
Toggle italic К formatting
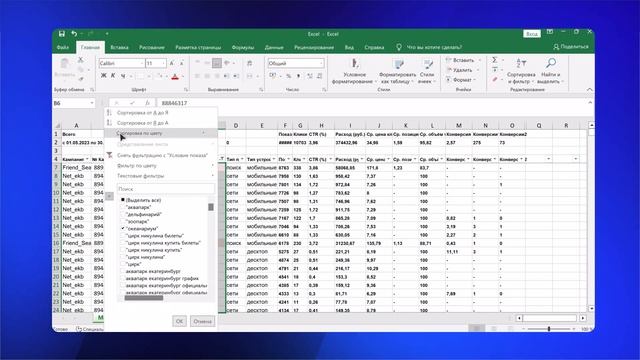(x=113, y=76)
